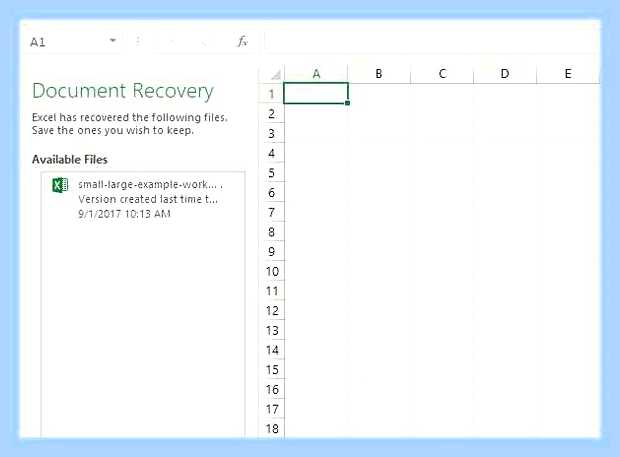
Task: Select row 4 header
Action: tap(271, 153)
